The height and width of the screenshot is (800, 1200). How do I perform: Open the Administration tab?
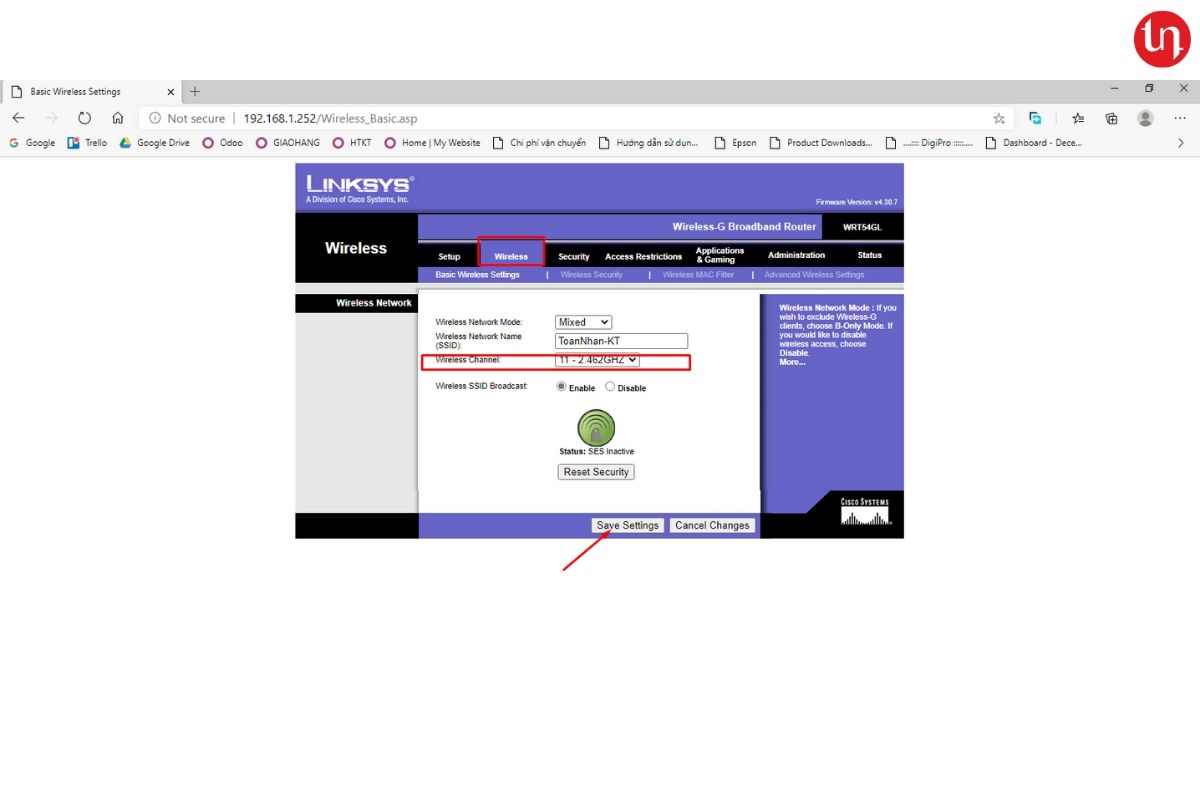point(797,255)
